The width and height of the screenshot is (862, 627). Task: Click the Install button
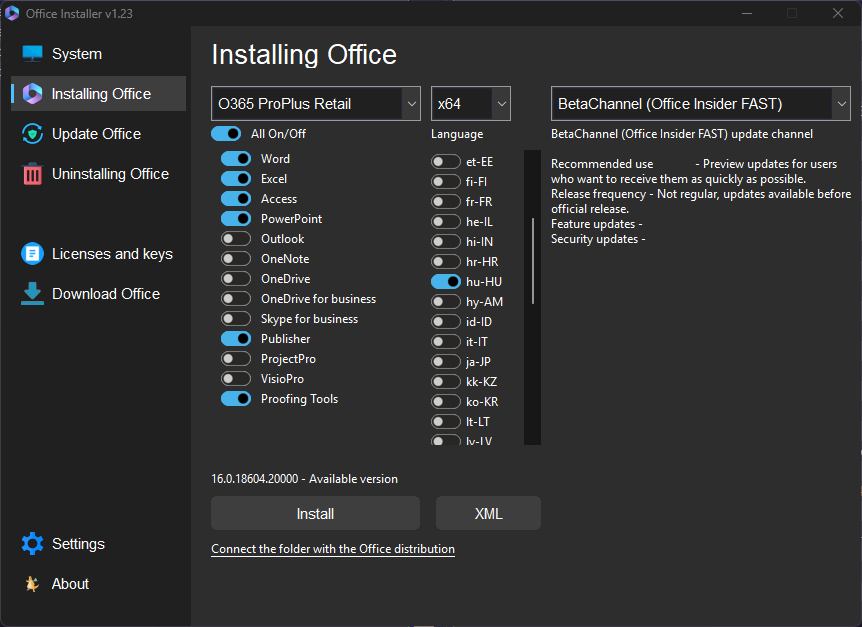tap(316, 513)
